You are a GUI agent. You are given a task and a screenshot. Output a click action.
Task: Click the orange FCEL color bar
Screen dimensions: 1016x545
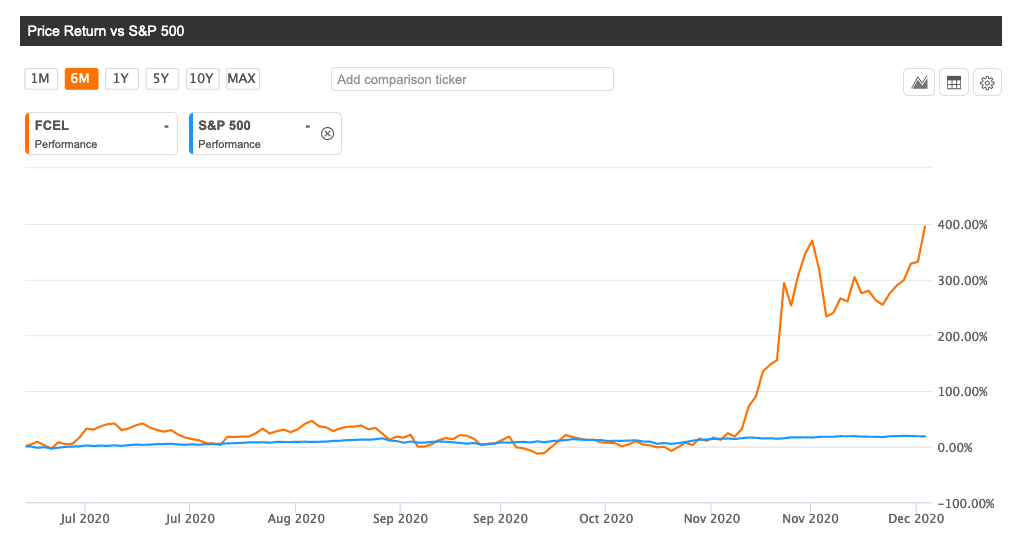point(25,134)
